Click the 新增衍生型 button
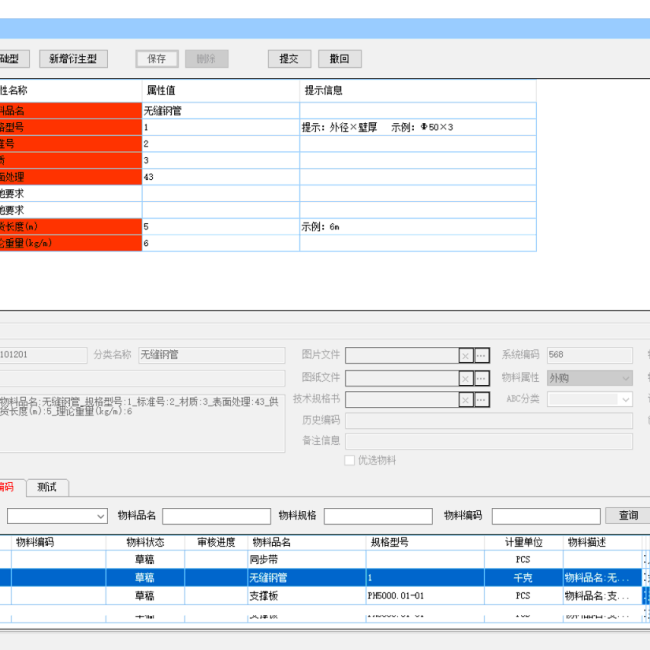 pos(73,59)
